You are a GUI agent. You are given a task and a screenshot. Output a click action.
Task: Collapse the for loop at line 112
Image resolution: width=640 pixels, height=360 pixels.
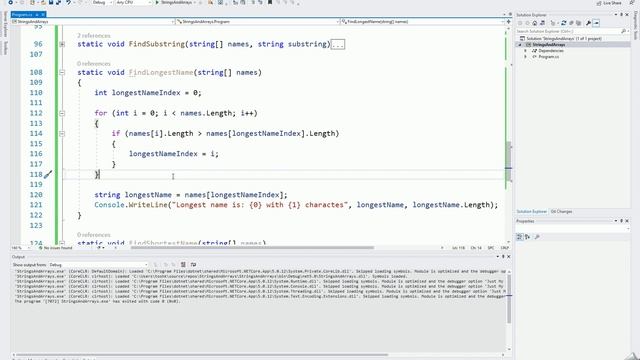[x=62, y=113]
